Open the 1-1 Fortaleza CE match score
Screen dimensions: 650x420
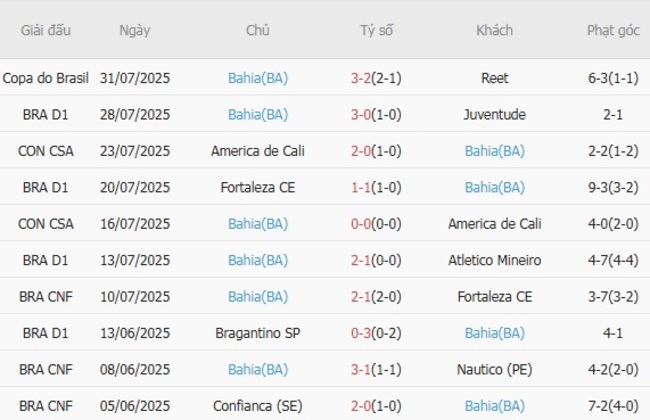coord(362,187)
